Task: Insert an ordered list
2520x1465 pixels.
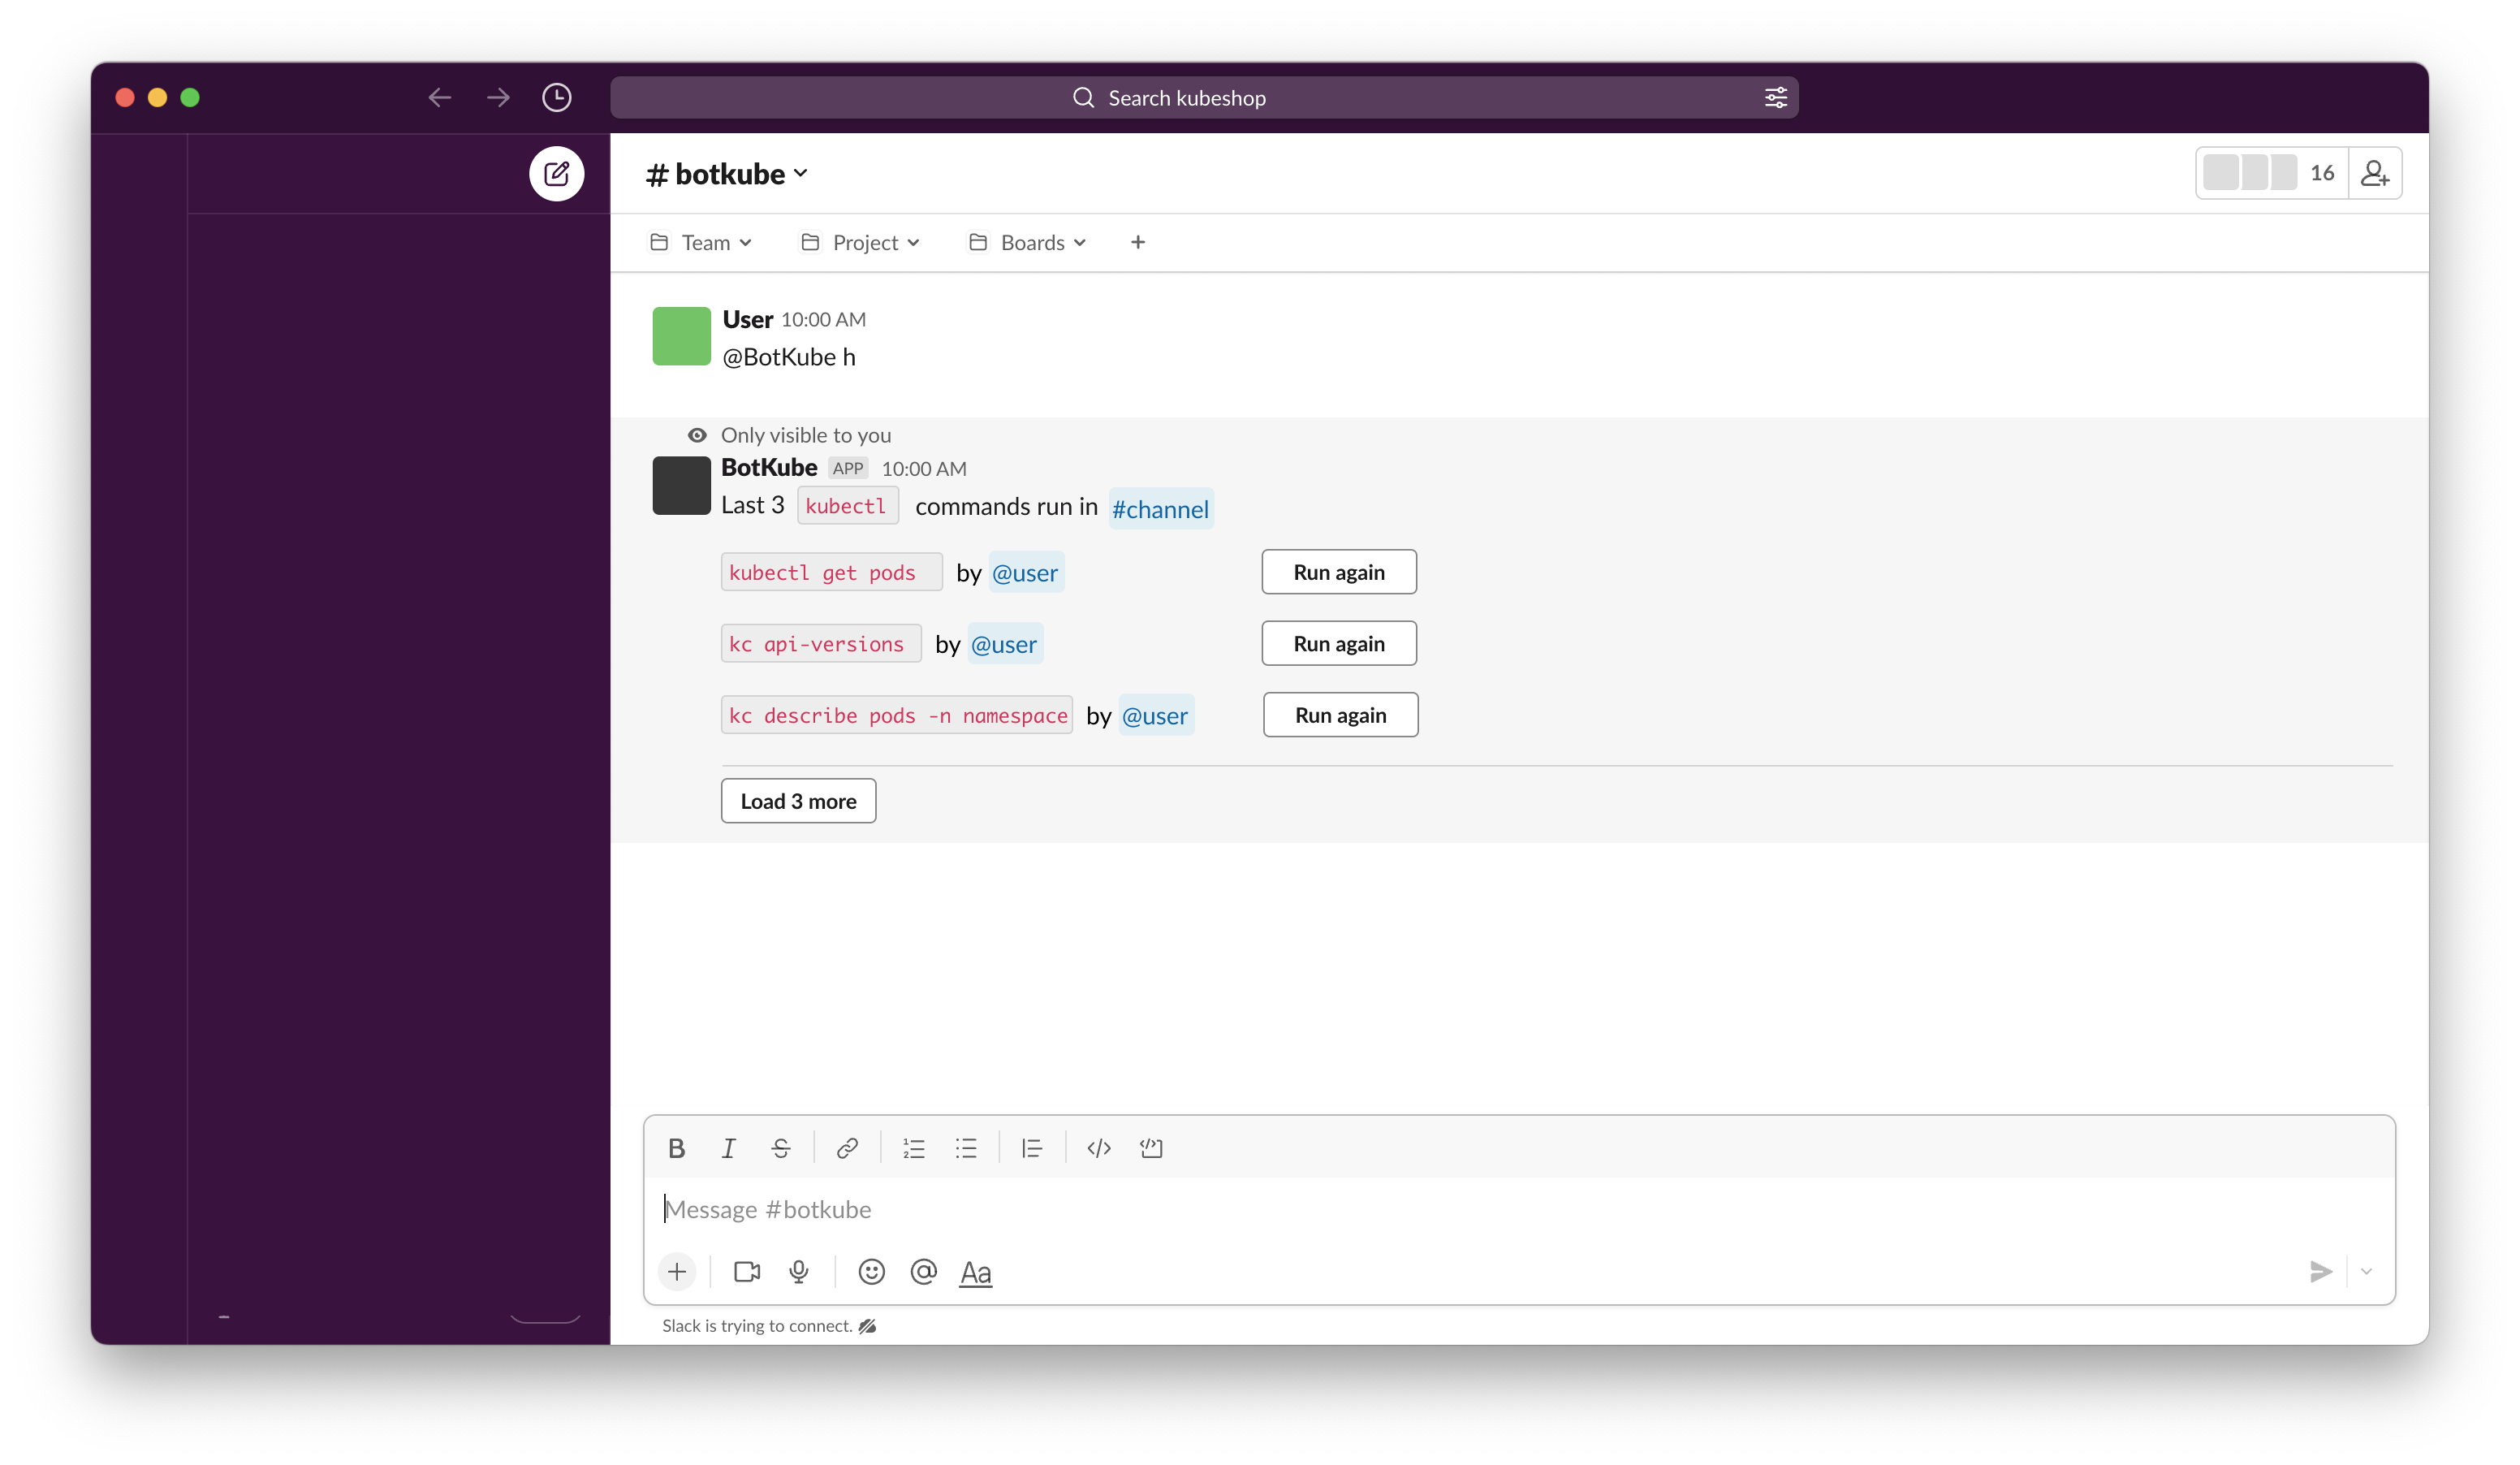Action: [914, 1148]
